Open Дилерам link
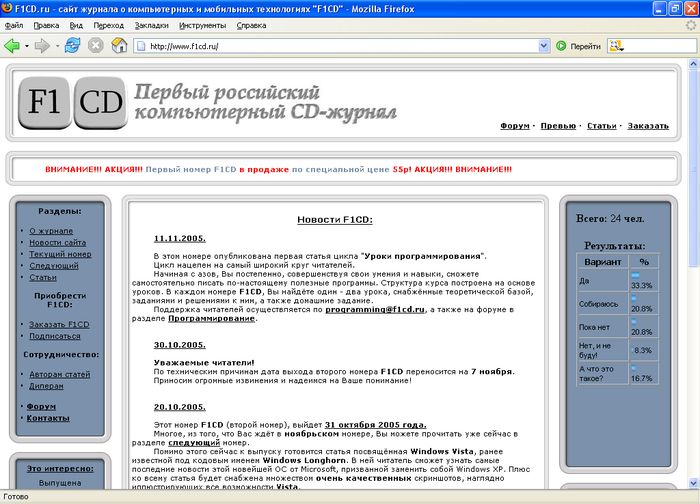 click(x=46, y=386)
